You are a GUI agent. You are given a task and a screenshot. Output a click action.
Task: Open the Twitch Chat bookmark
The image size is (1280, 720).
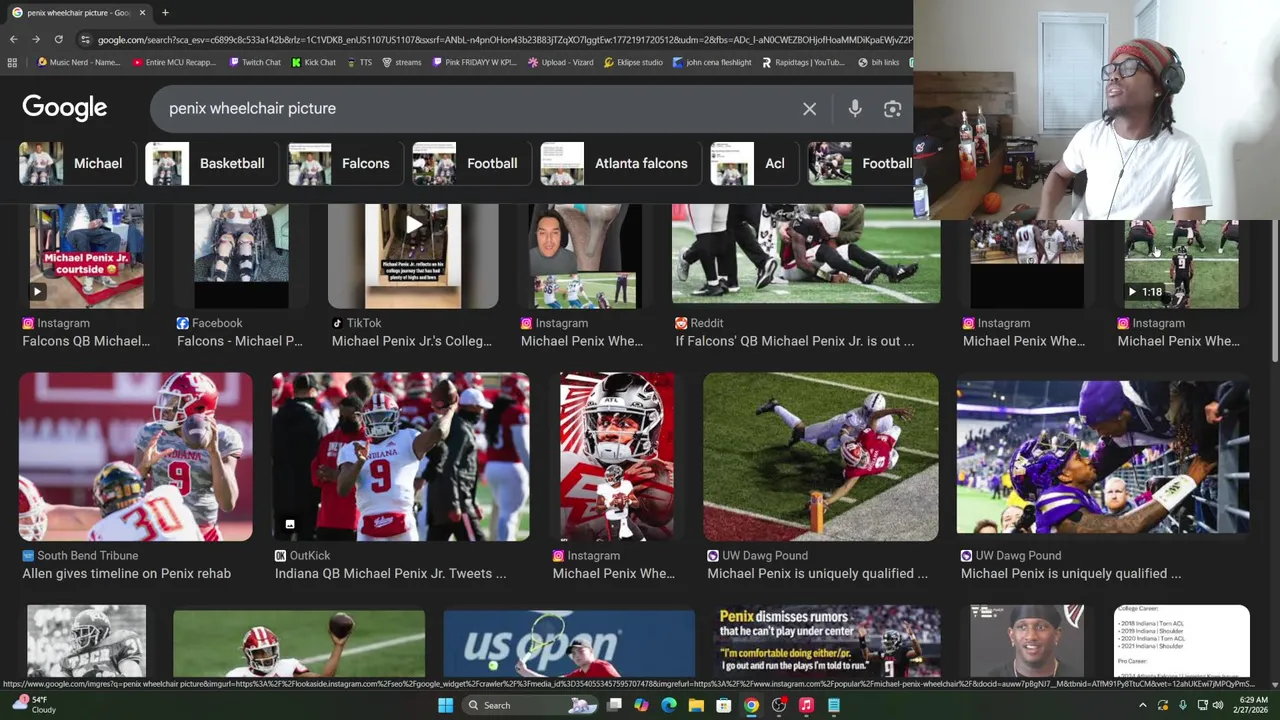[254, 62]
